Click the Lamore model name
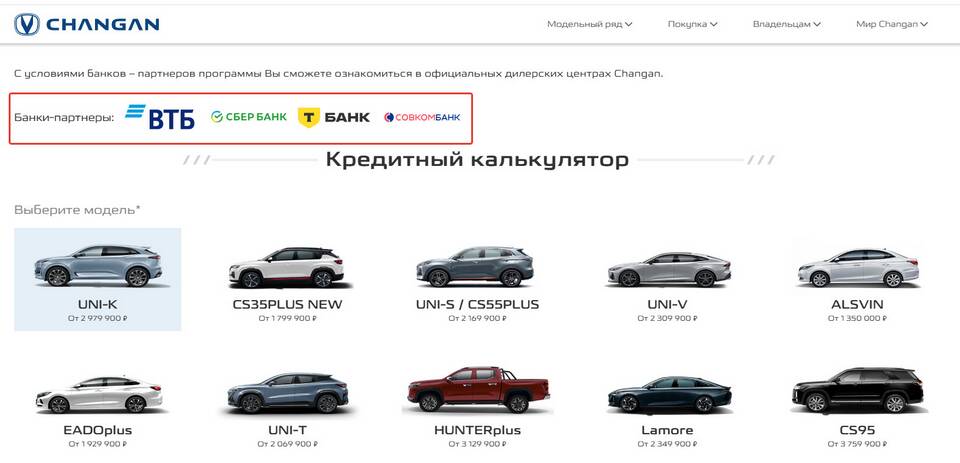 click(x=667, y=430)
